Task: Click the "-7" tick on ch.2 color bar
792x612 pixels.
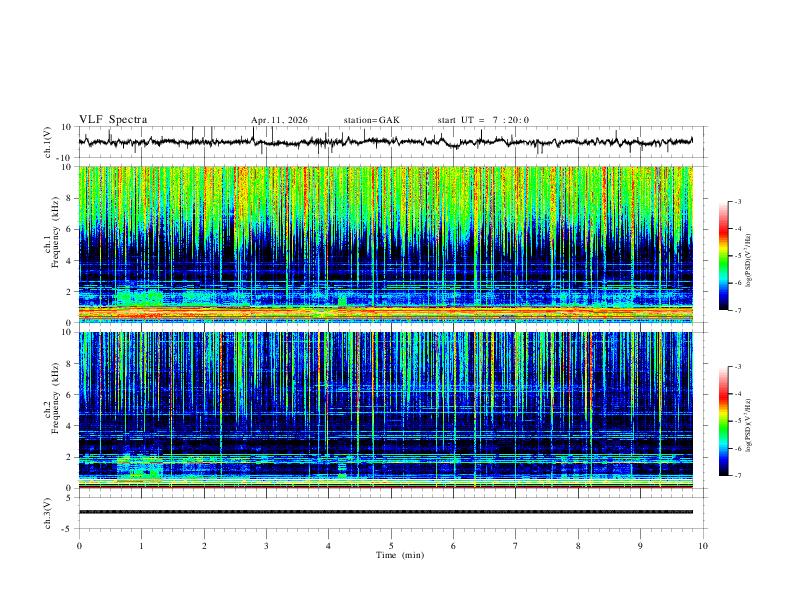Action: click(737, 476)
